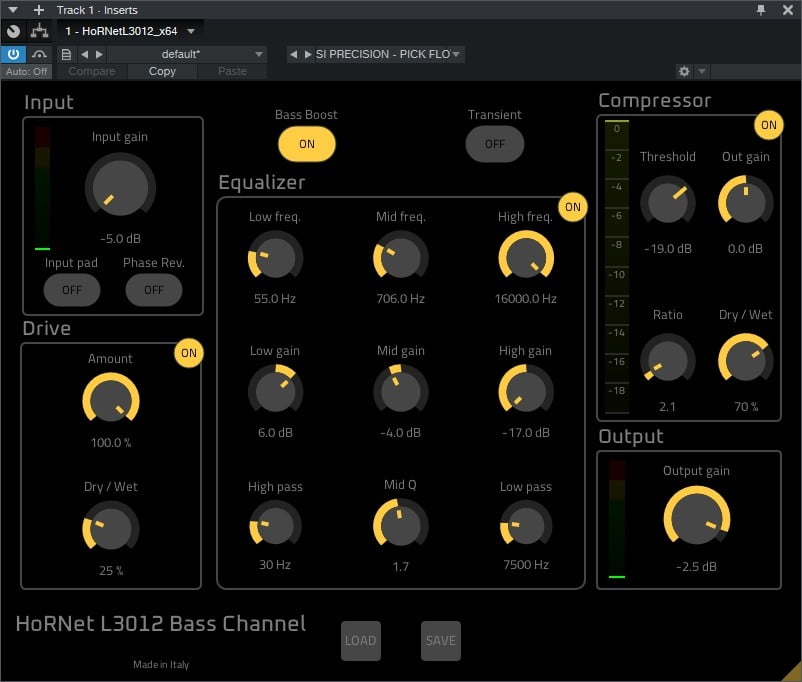802x682 pixels.
Task: Open the gear settings icon
Action: click(684, 71)
